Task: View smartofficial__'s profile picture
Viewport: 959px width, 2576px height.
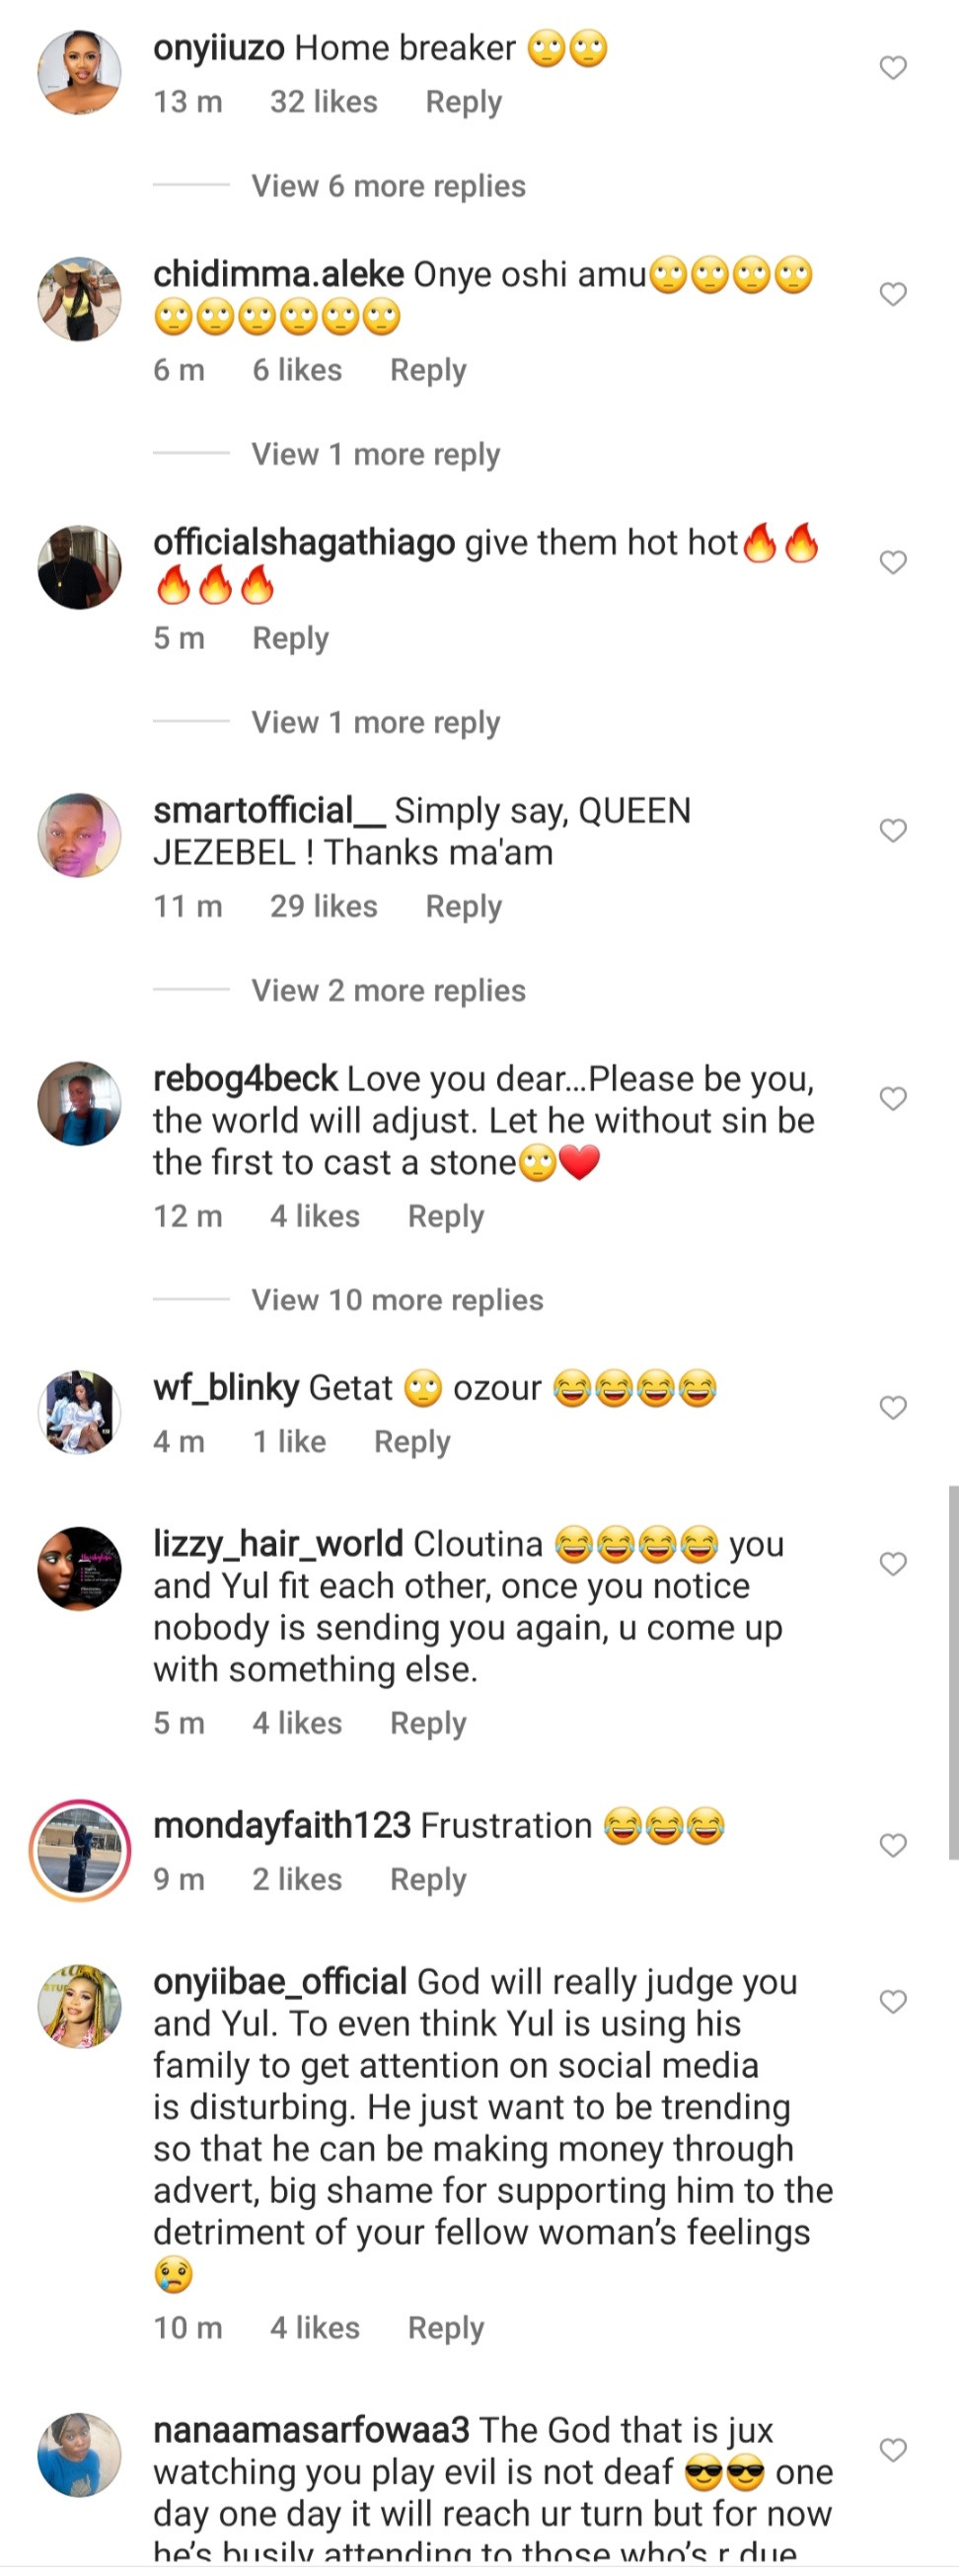Action: point(80,835)
